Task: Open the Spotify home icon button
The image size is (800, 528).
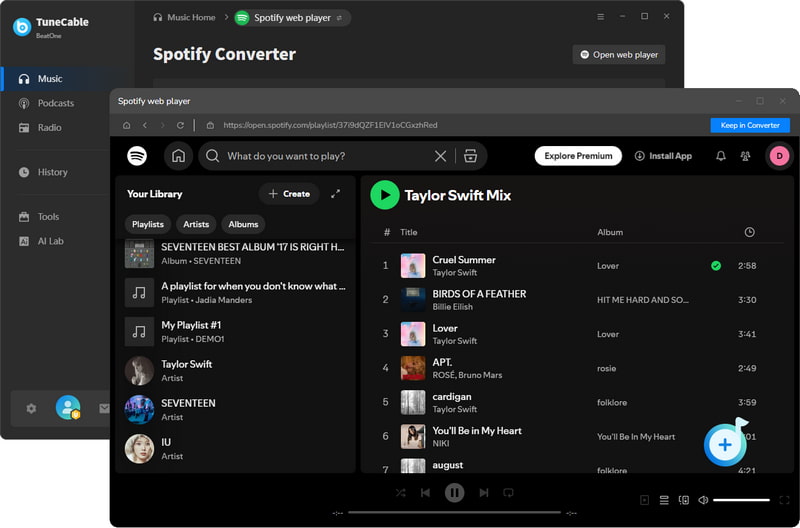Action: point(178,156)
